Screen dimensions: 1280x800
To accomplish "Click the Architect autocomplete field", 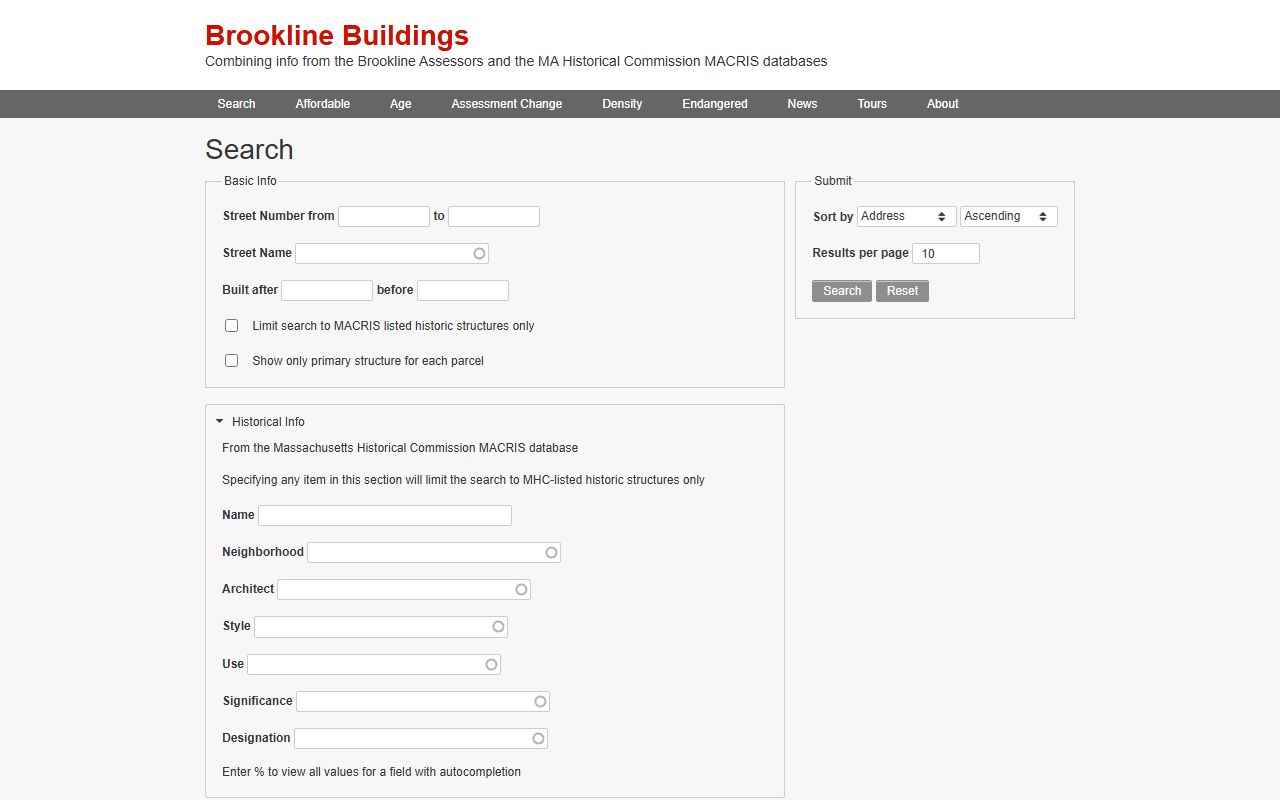I will coord(404,589).
